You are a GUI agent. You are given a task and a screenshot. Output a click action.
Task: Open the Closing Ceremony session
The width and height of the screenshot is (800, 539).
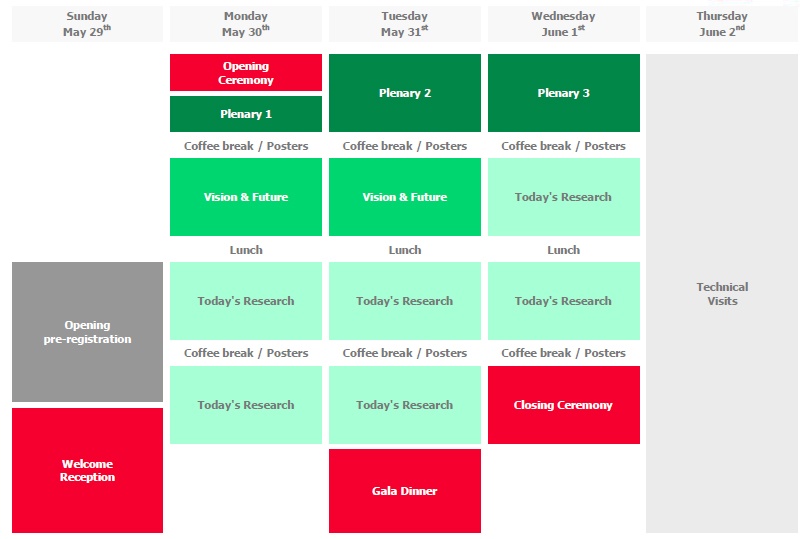tap(563, 405)
